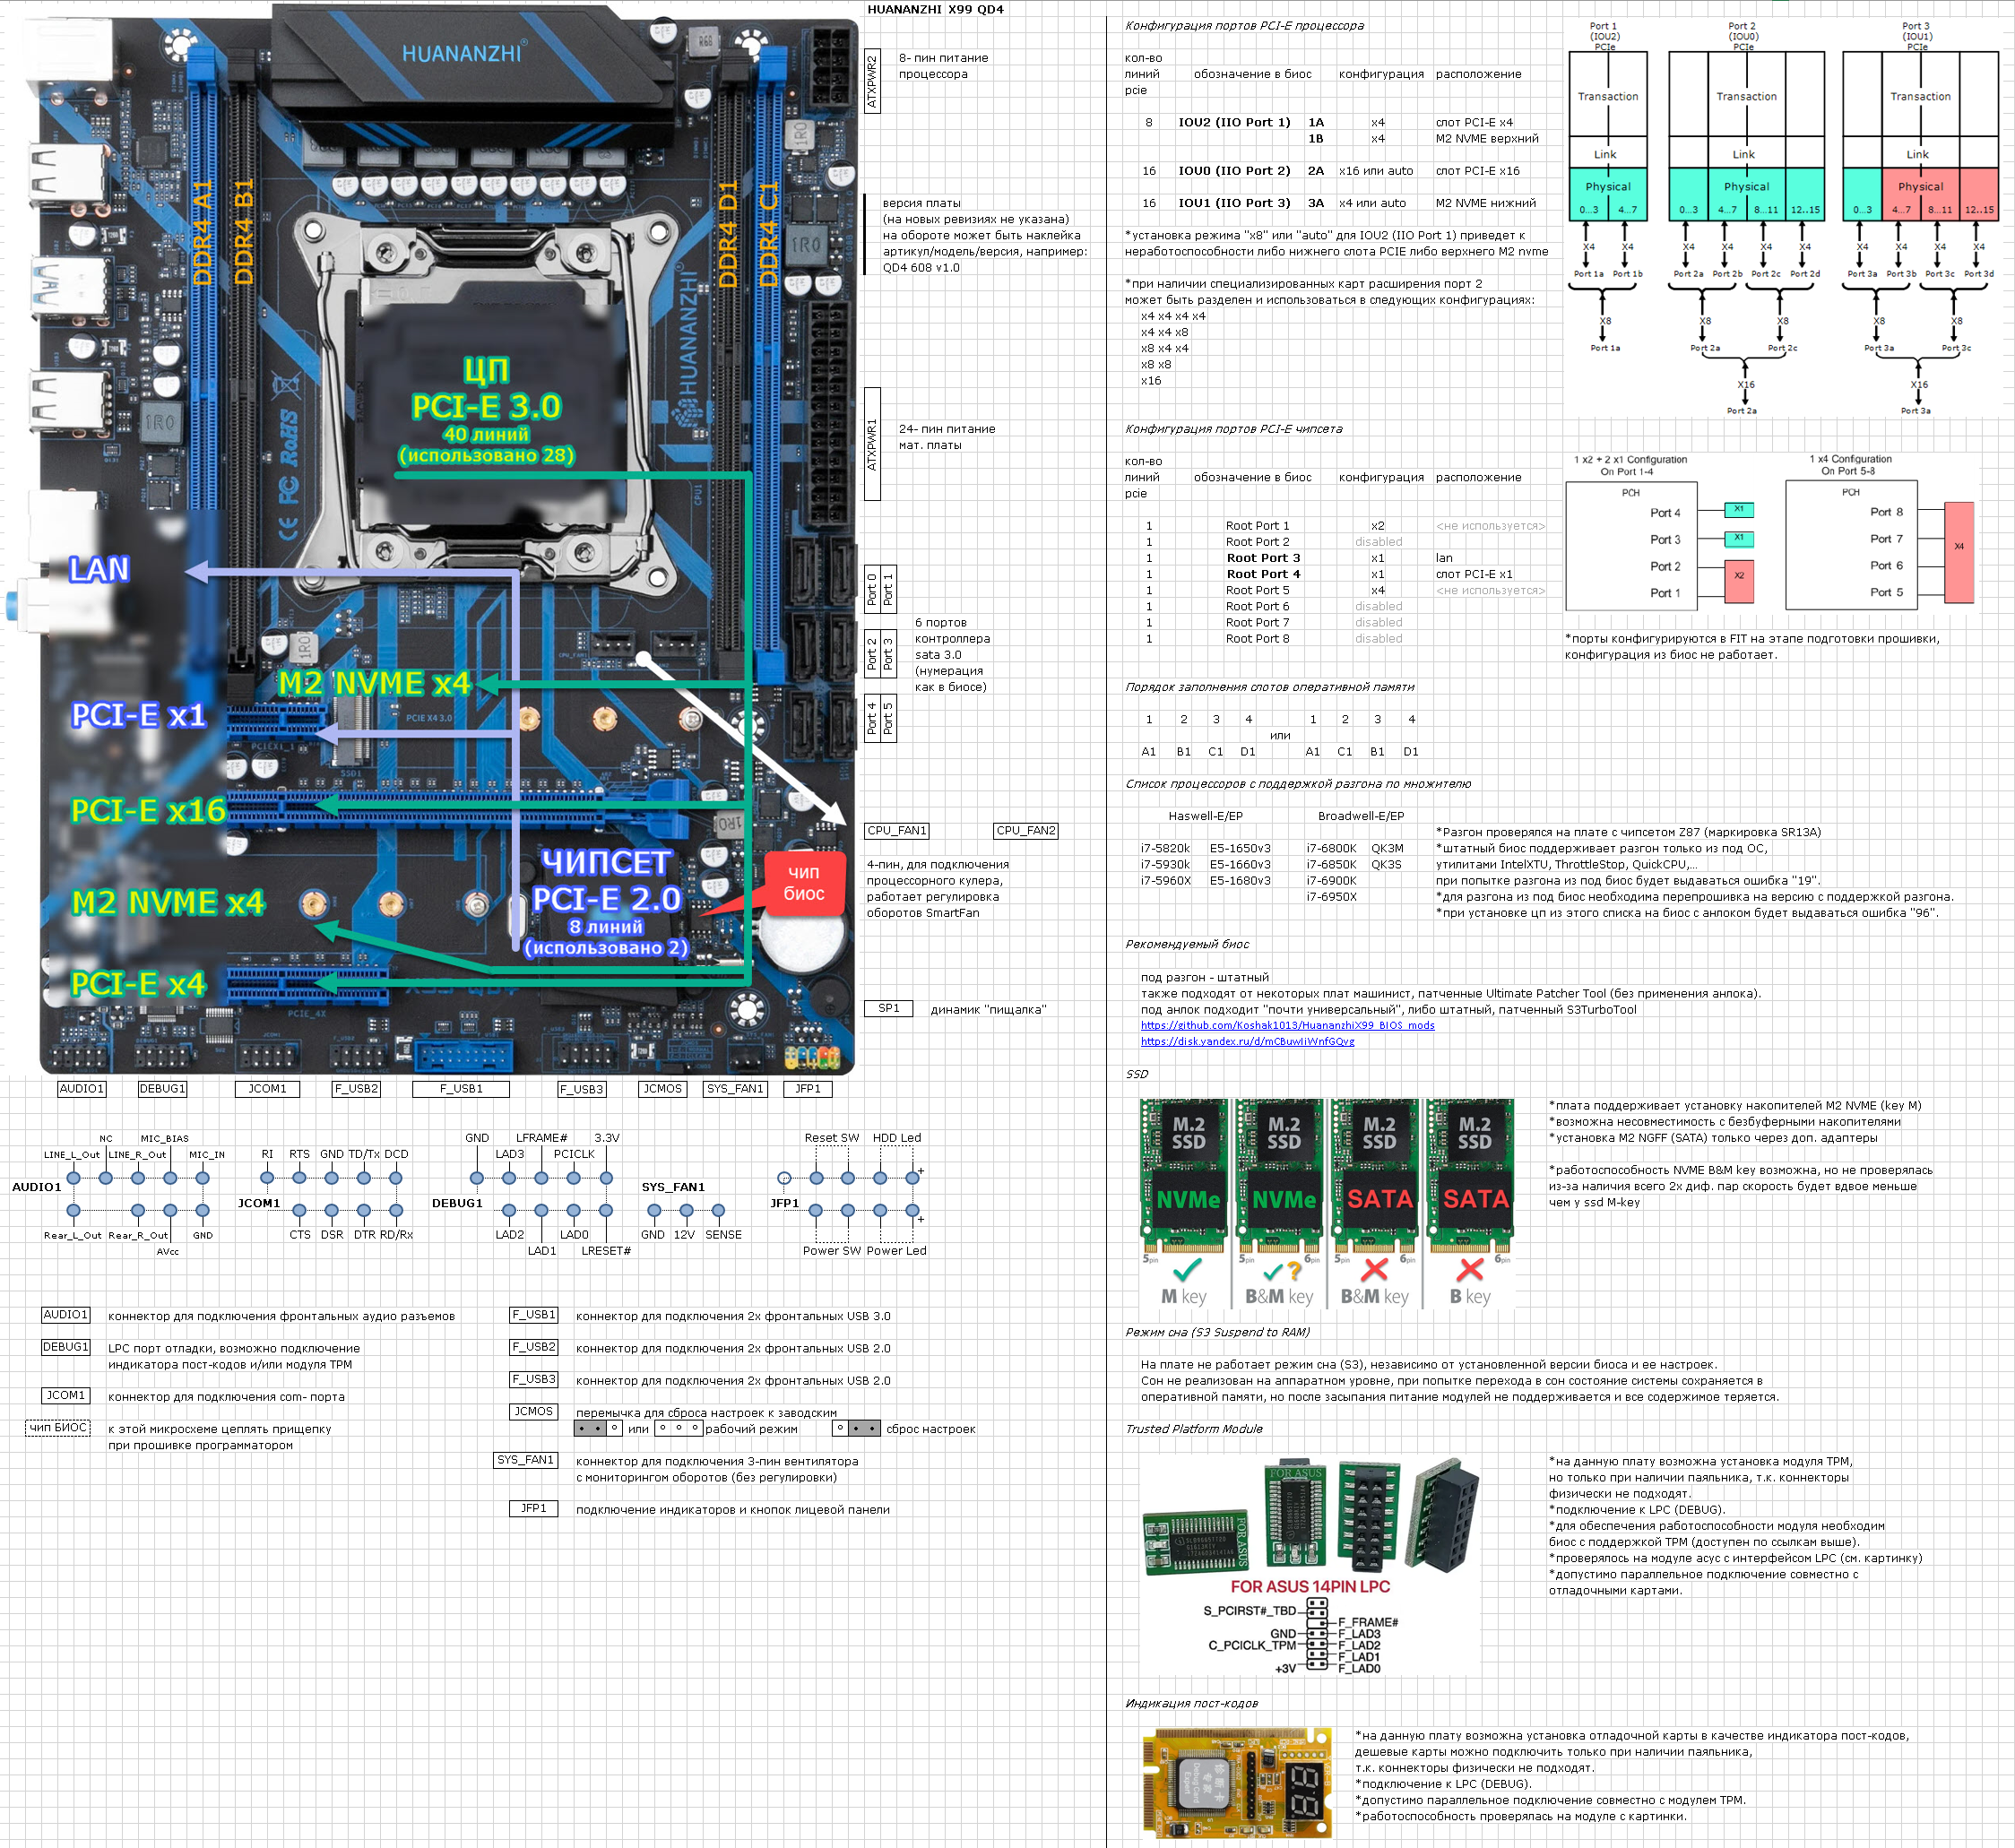
Task: Select the CPU_FAN2 label box
Action: pyautogui.click(x=1025, y=831)
